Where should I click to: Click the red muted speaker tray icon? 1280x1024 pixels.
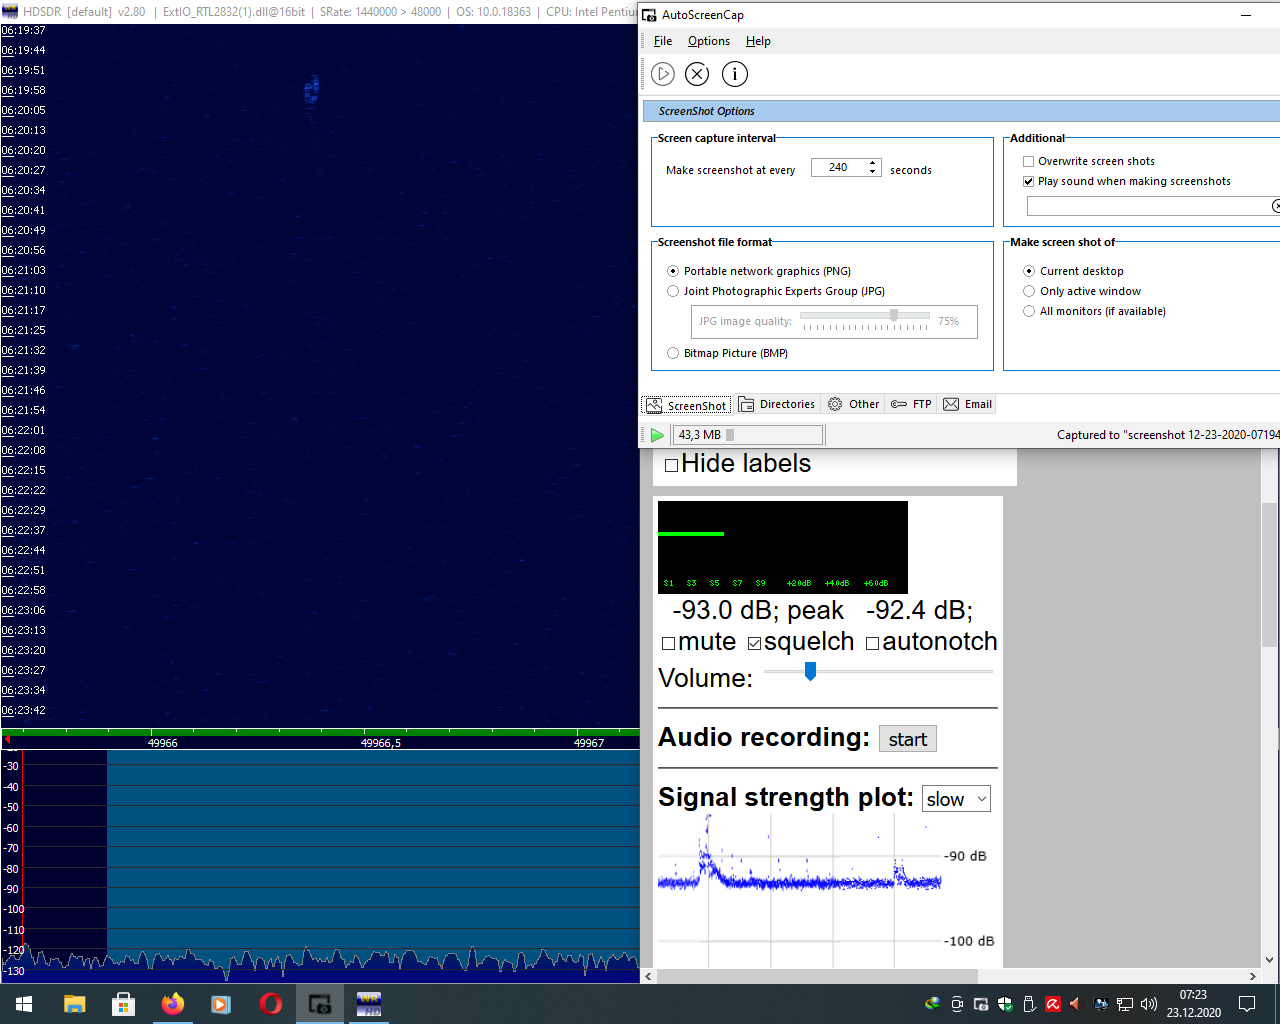tap(1076, 1004)
